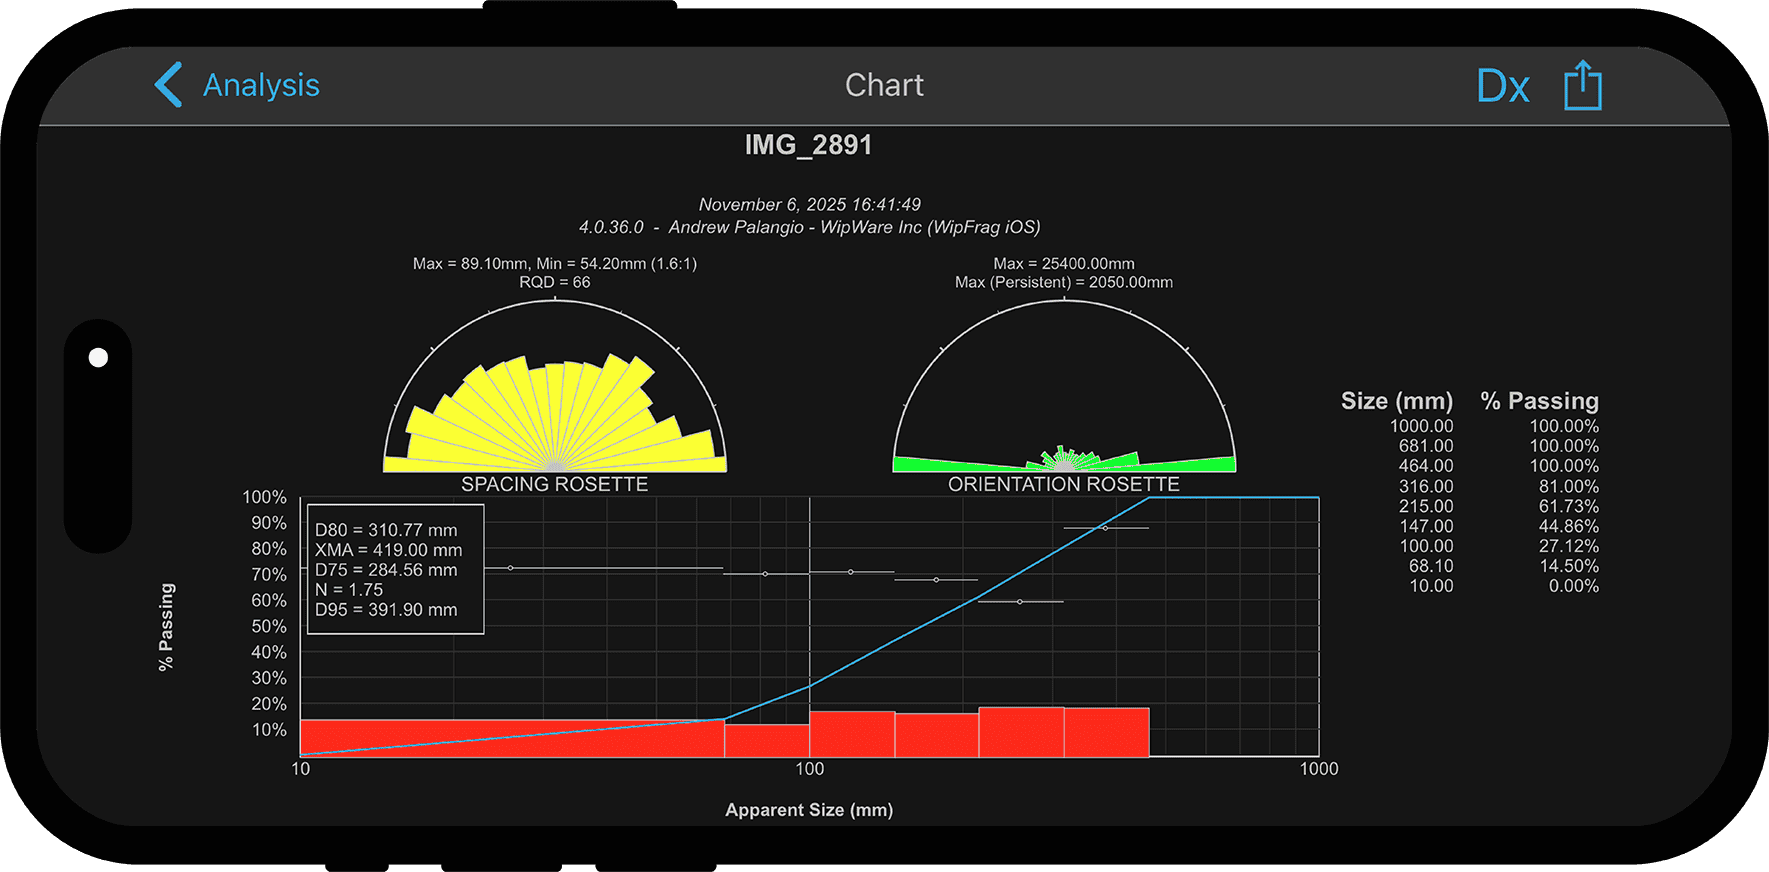Tap the % Passing column header
The height and width of the screenshot is (872, 1769).
pyautogui.click(x=1539, y=401)
